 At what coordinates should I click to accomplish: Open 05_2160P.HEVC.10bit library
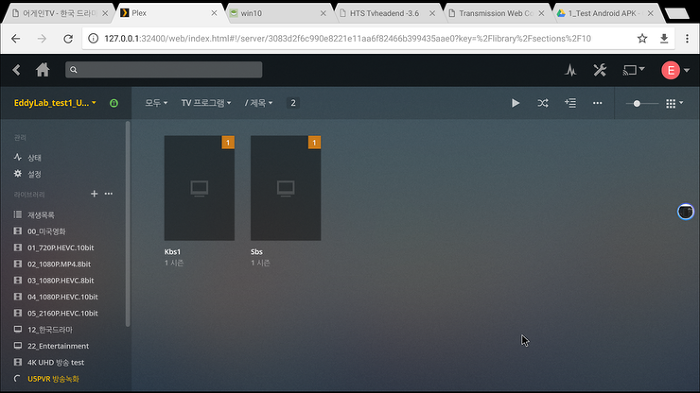(x=56, y=313)
